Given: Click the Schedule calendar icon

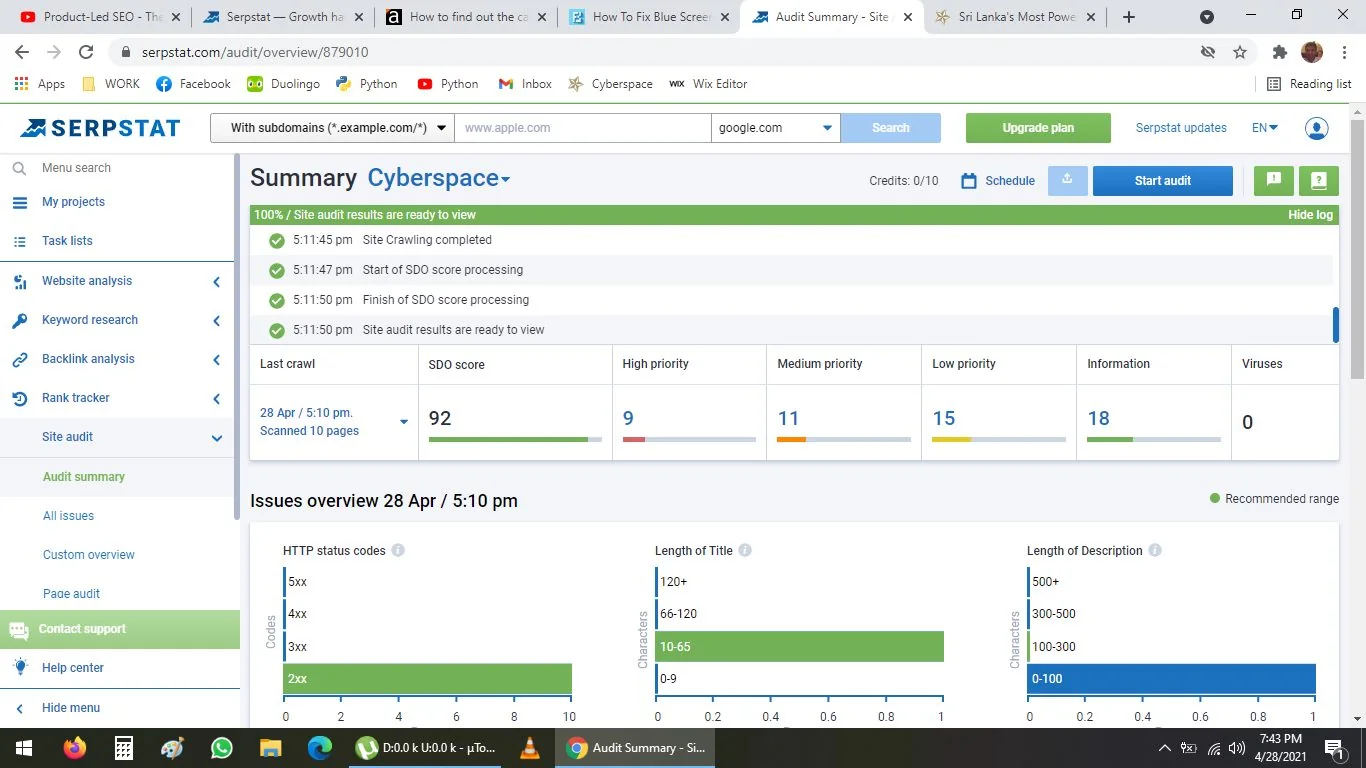Looking at the screenshot, I should [x=968, y=181].
